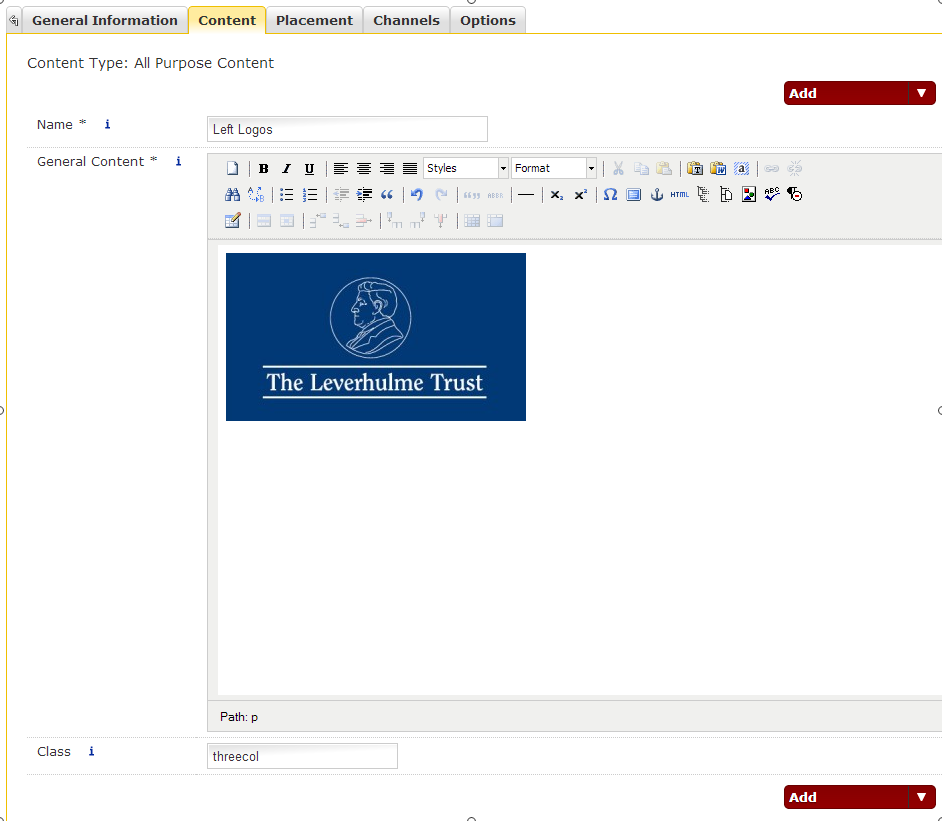Insert a special character with Omega icon
Viewport: 942px width, 821px height.
point(610,195)
